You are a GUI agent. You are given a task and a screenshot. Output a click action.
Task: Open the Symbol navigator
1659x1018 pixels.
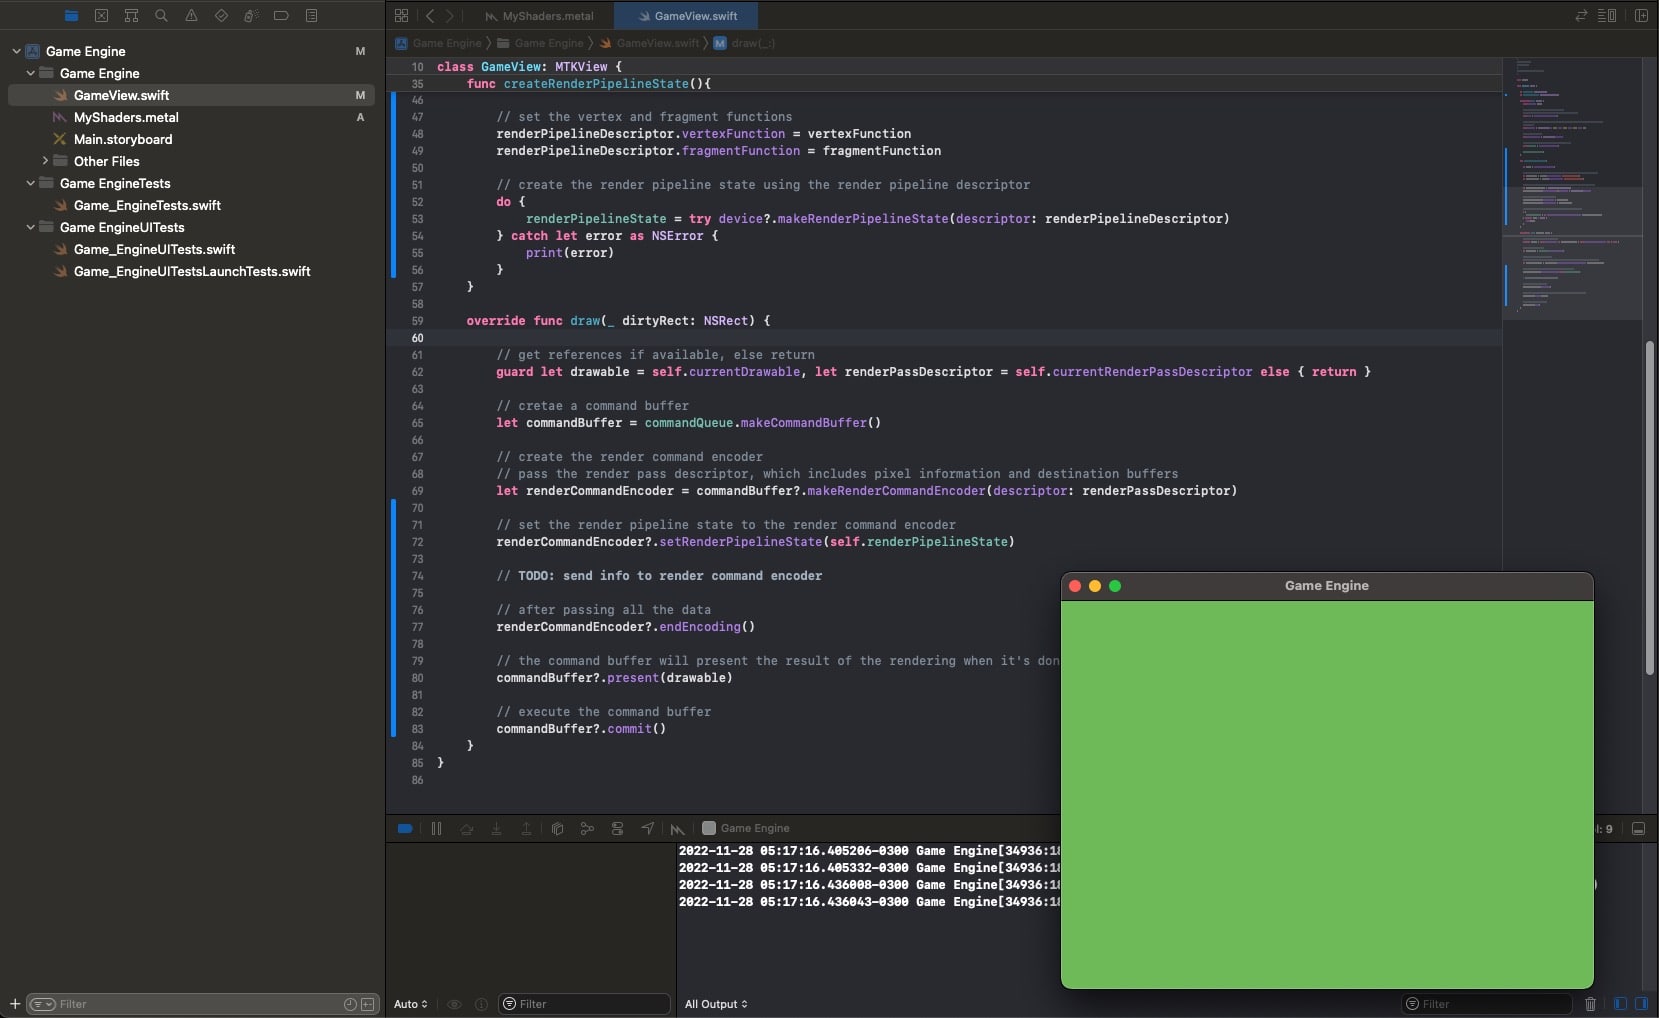click(x=131, y=16)
